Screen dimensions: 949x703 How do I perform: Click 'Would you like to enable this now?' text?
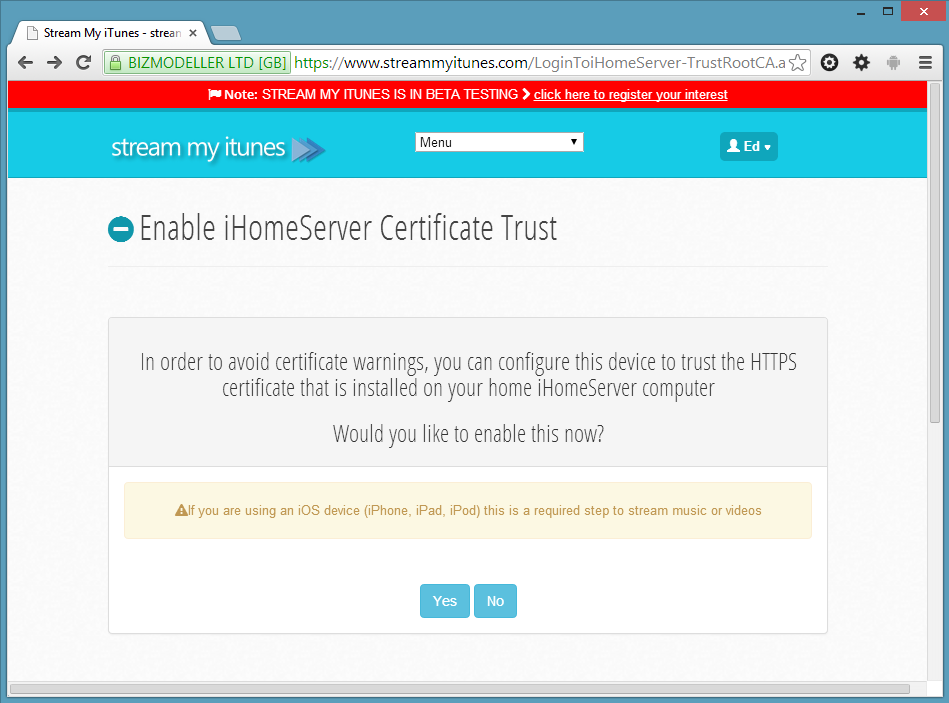(468, 434)
